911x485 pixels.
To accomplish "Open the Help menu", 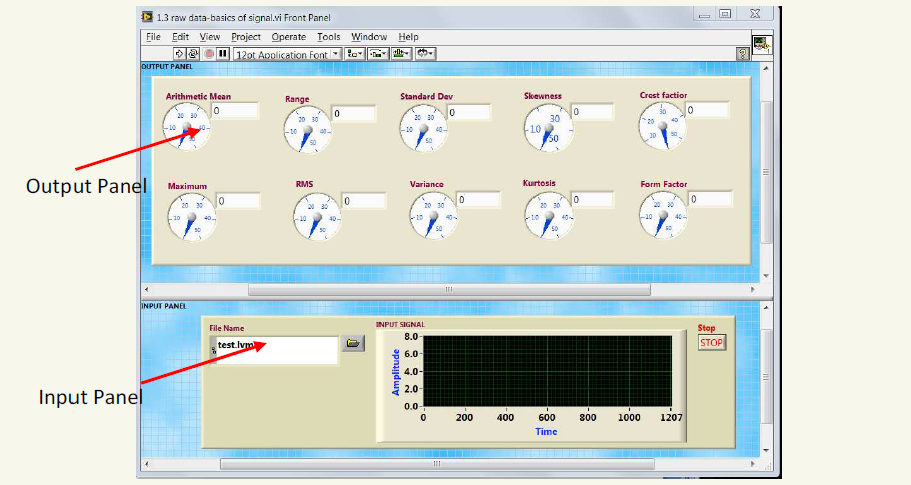I will click(408, 37).
